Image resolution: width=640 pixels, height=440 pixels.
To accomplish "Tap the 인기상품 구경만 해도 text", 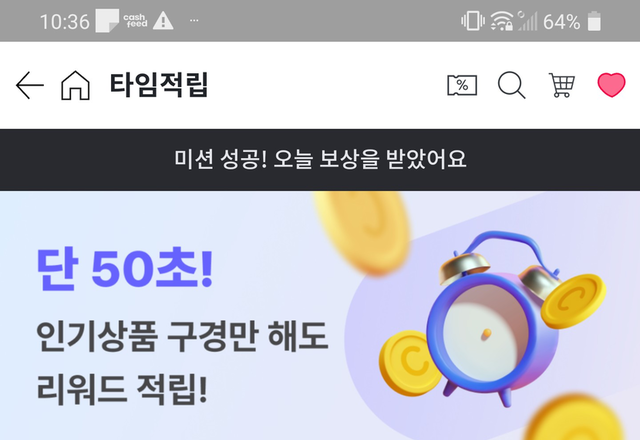I will (x=182, y=337).
